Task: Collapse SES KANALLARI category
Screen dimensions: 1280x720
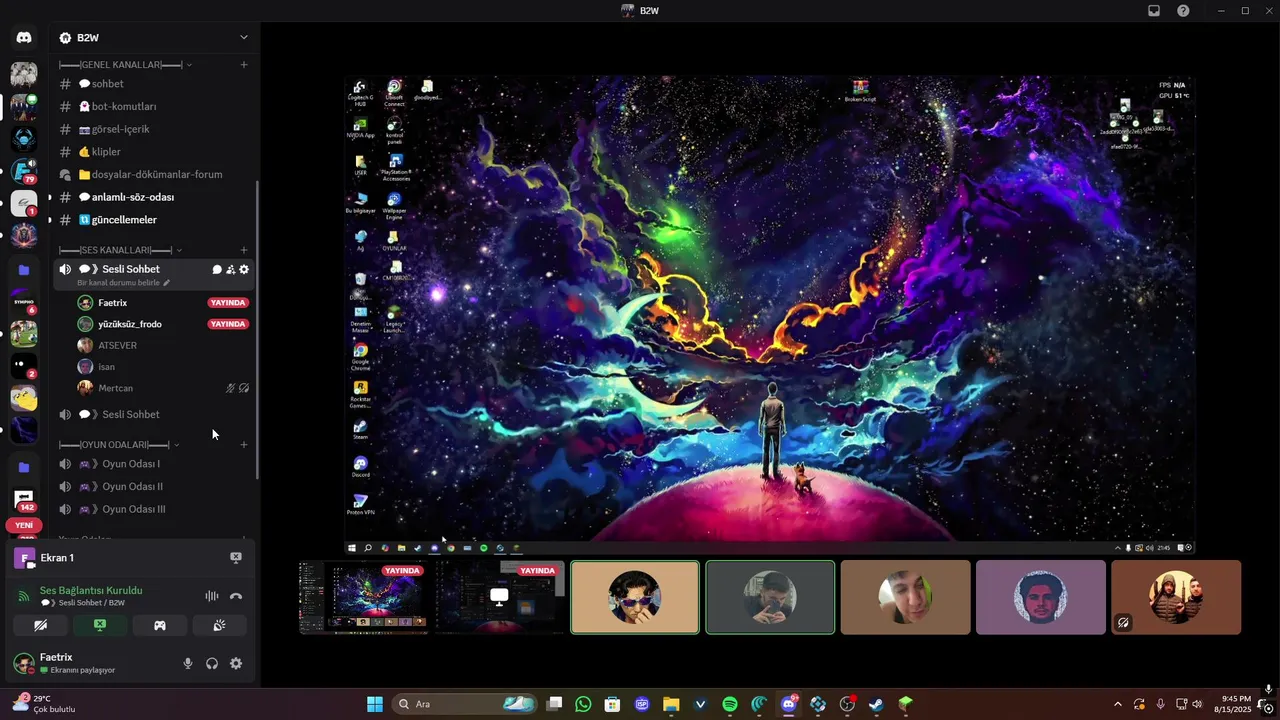Action: 120,250
